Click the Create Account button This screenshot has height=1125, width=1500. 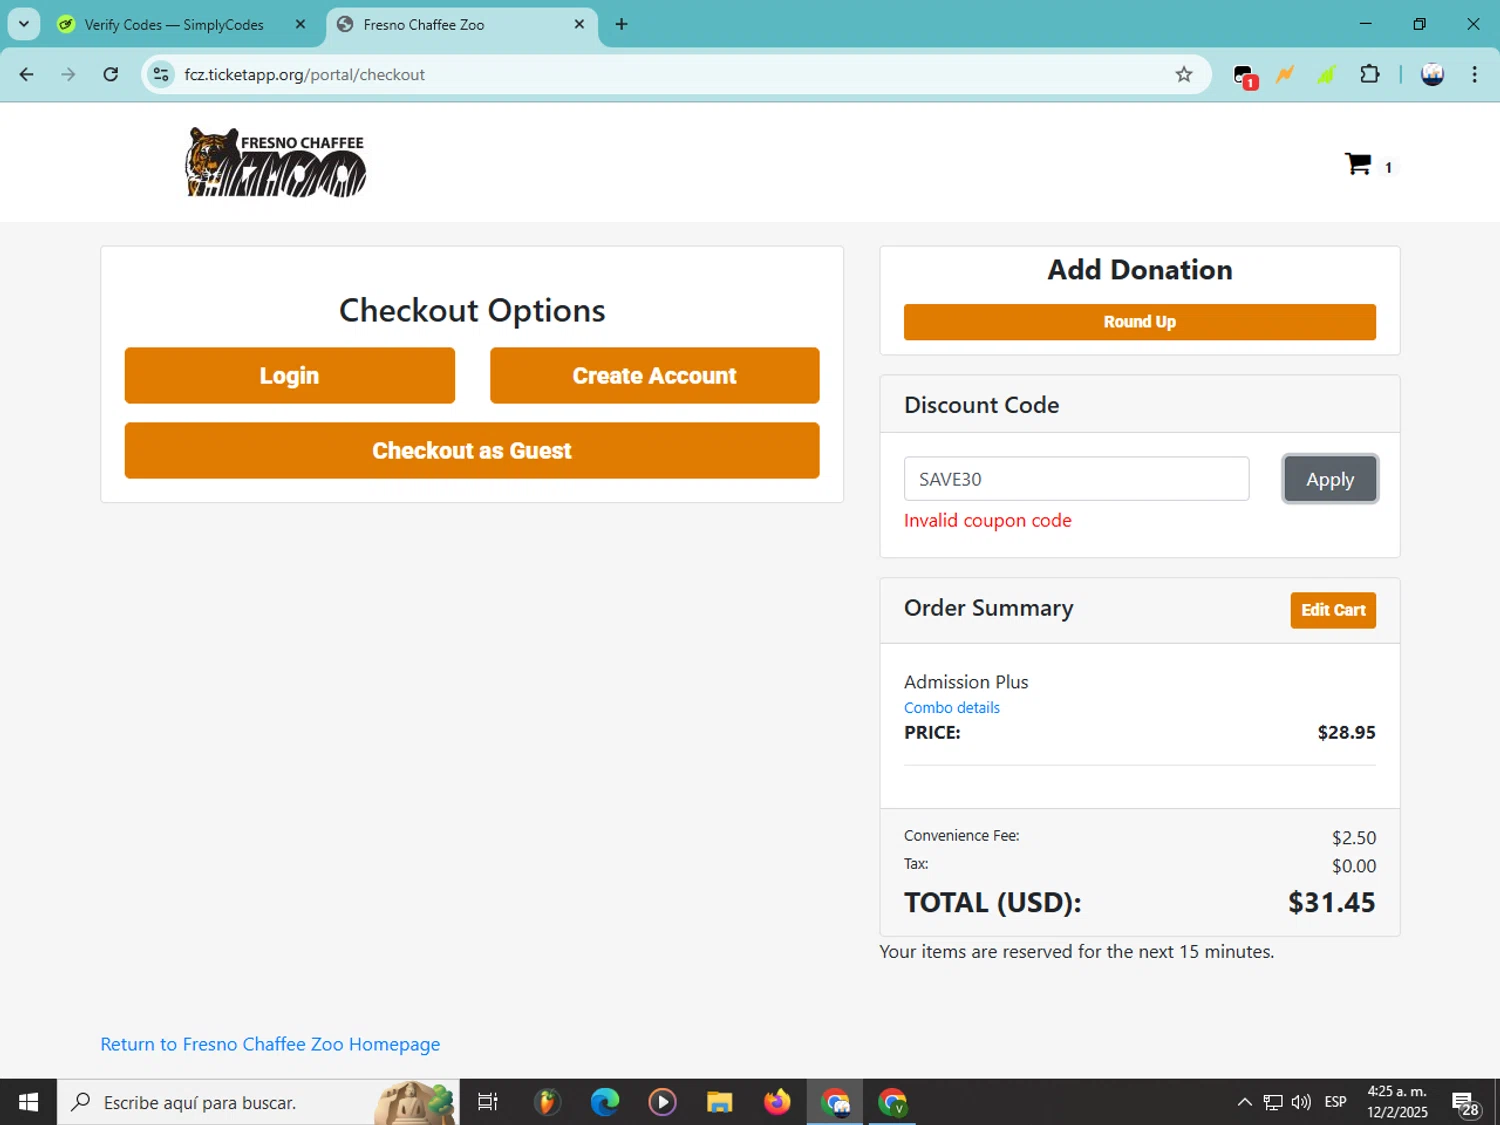point(655,376)
